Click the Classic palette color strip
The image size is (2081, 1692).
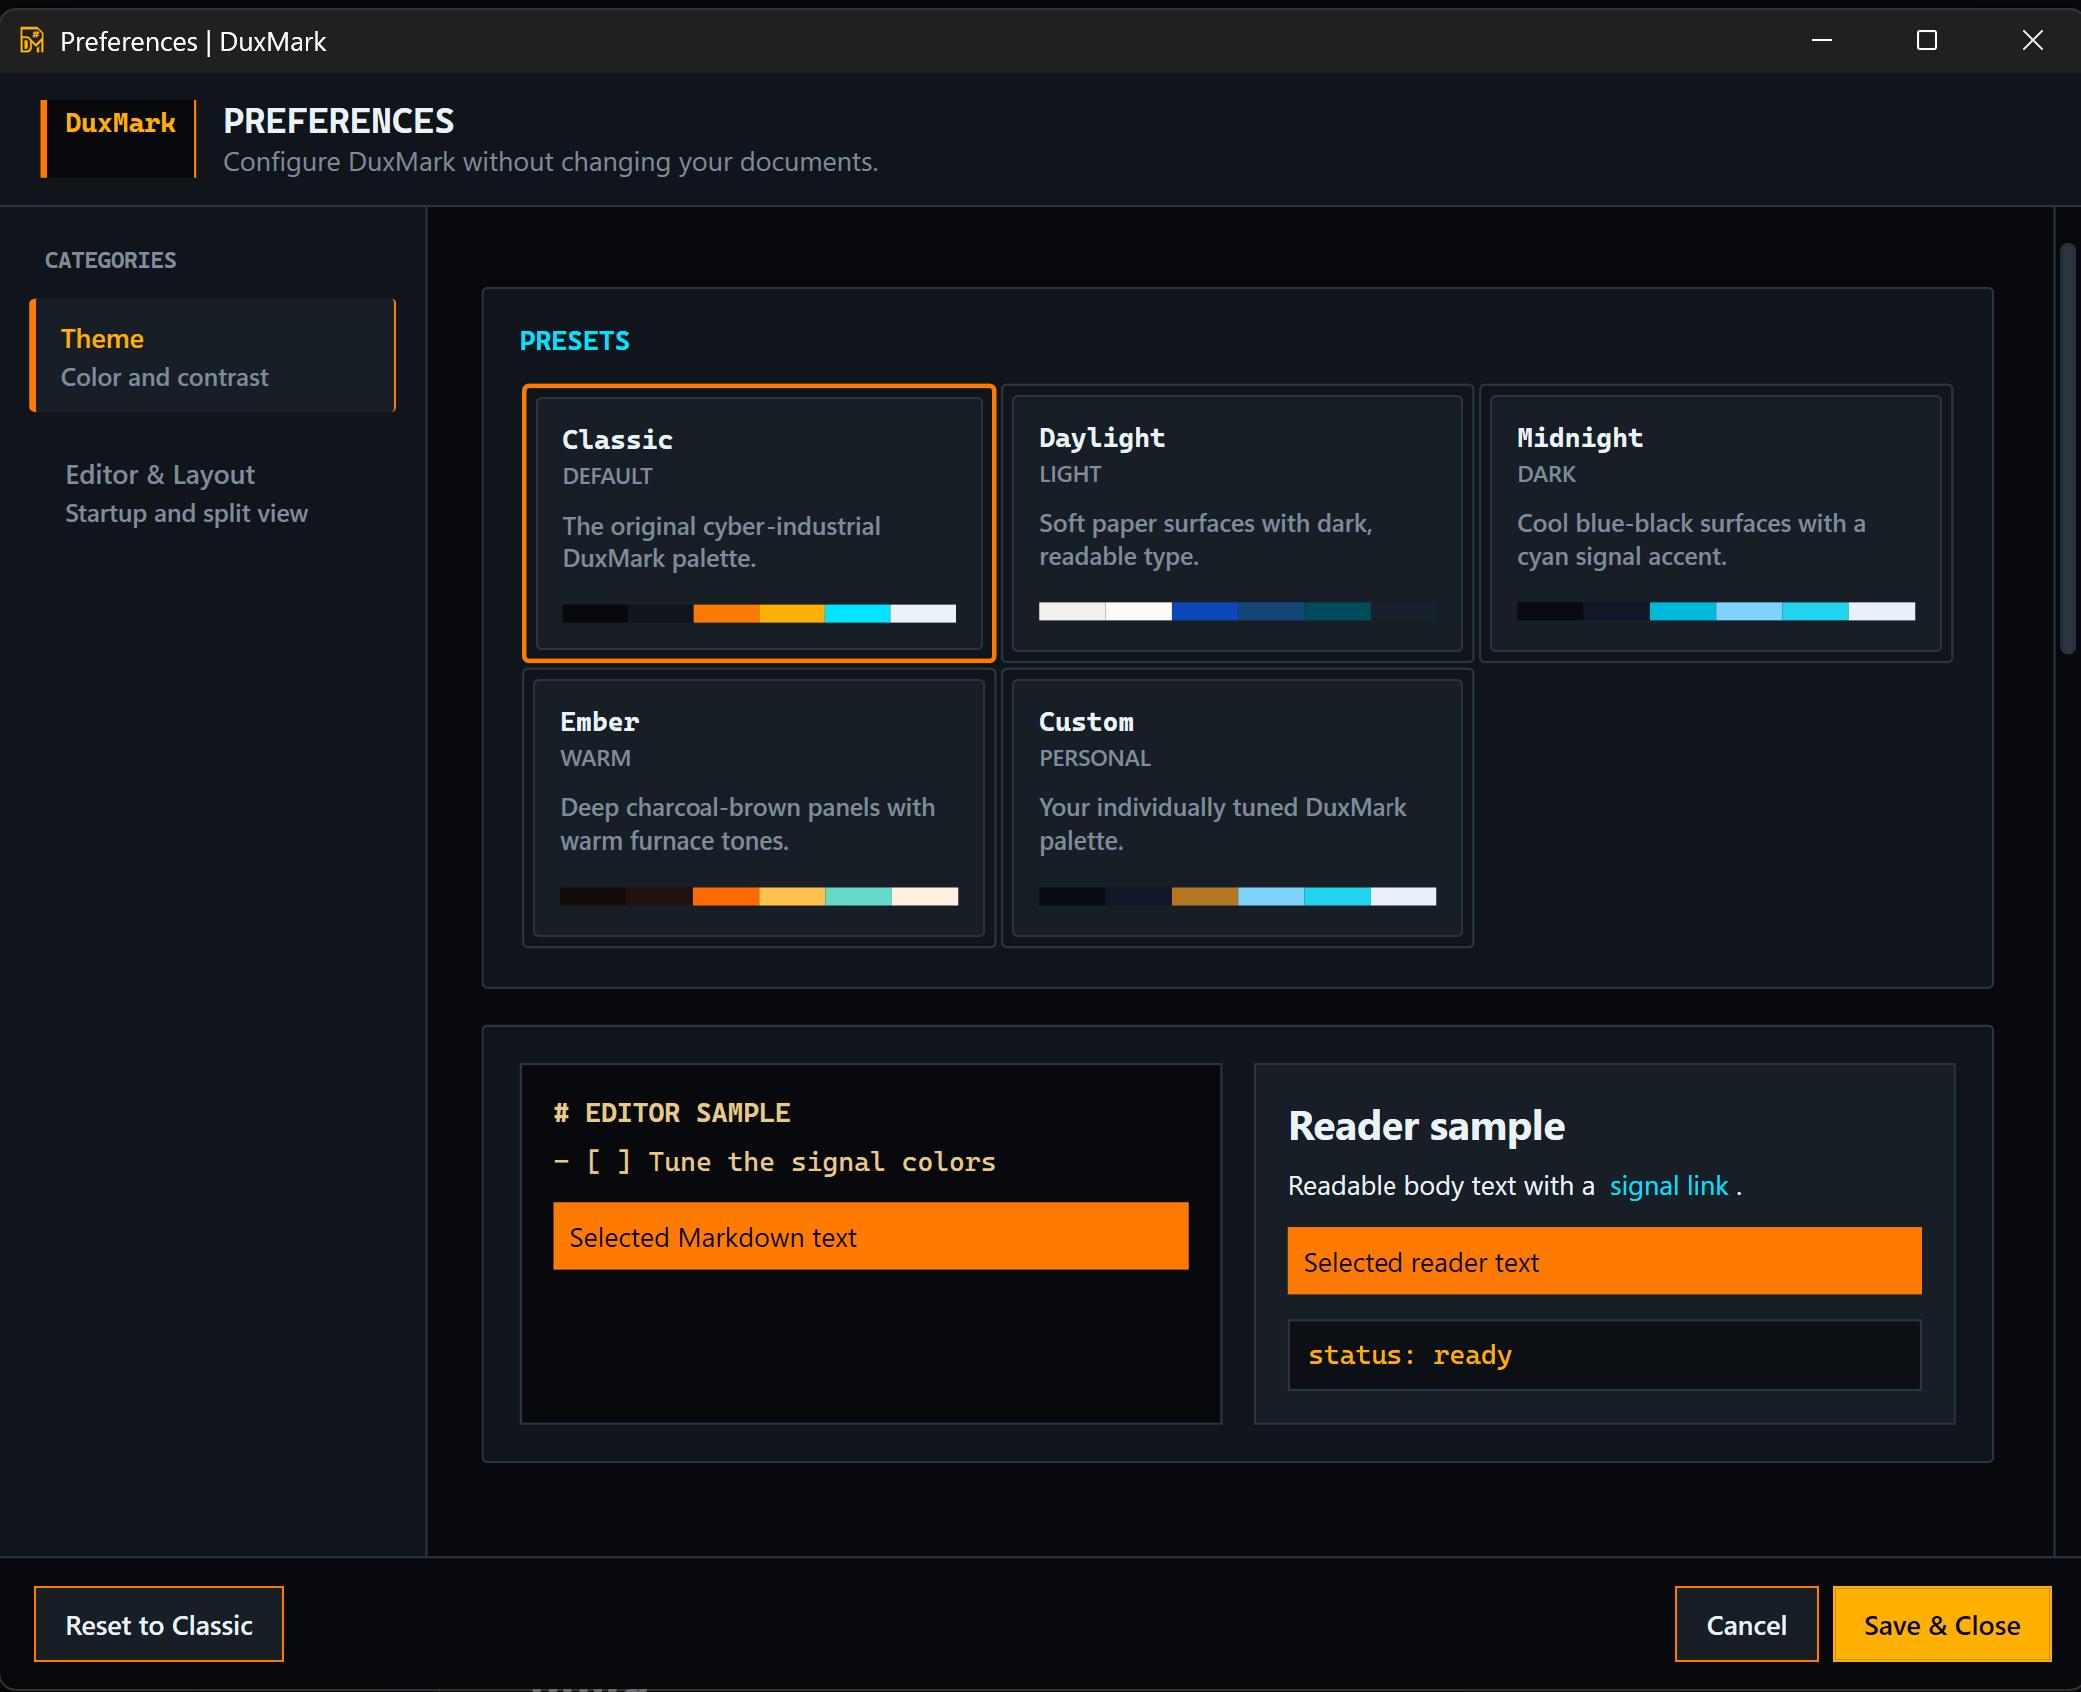(759, 613)
